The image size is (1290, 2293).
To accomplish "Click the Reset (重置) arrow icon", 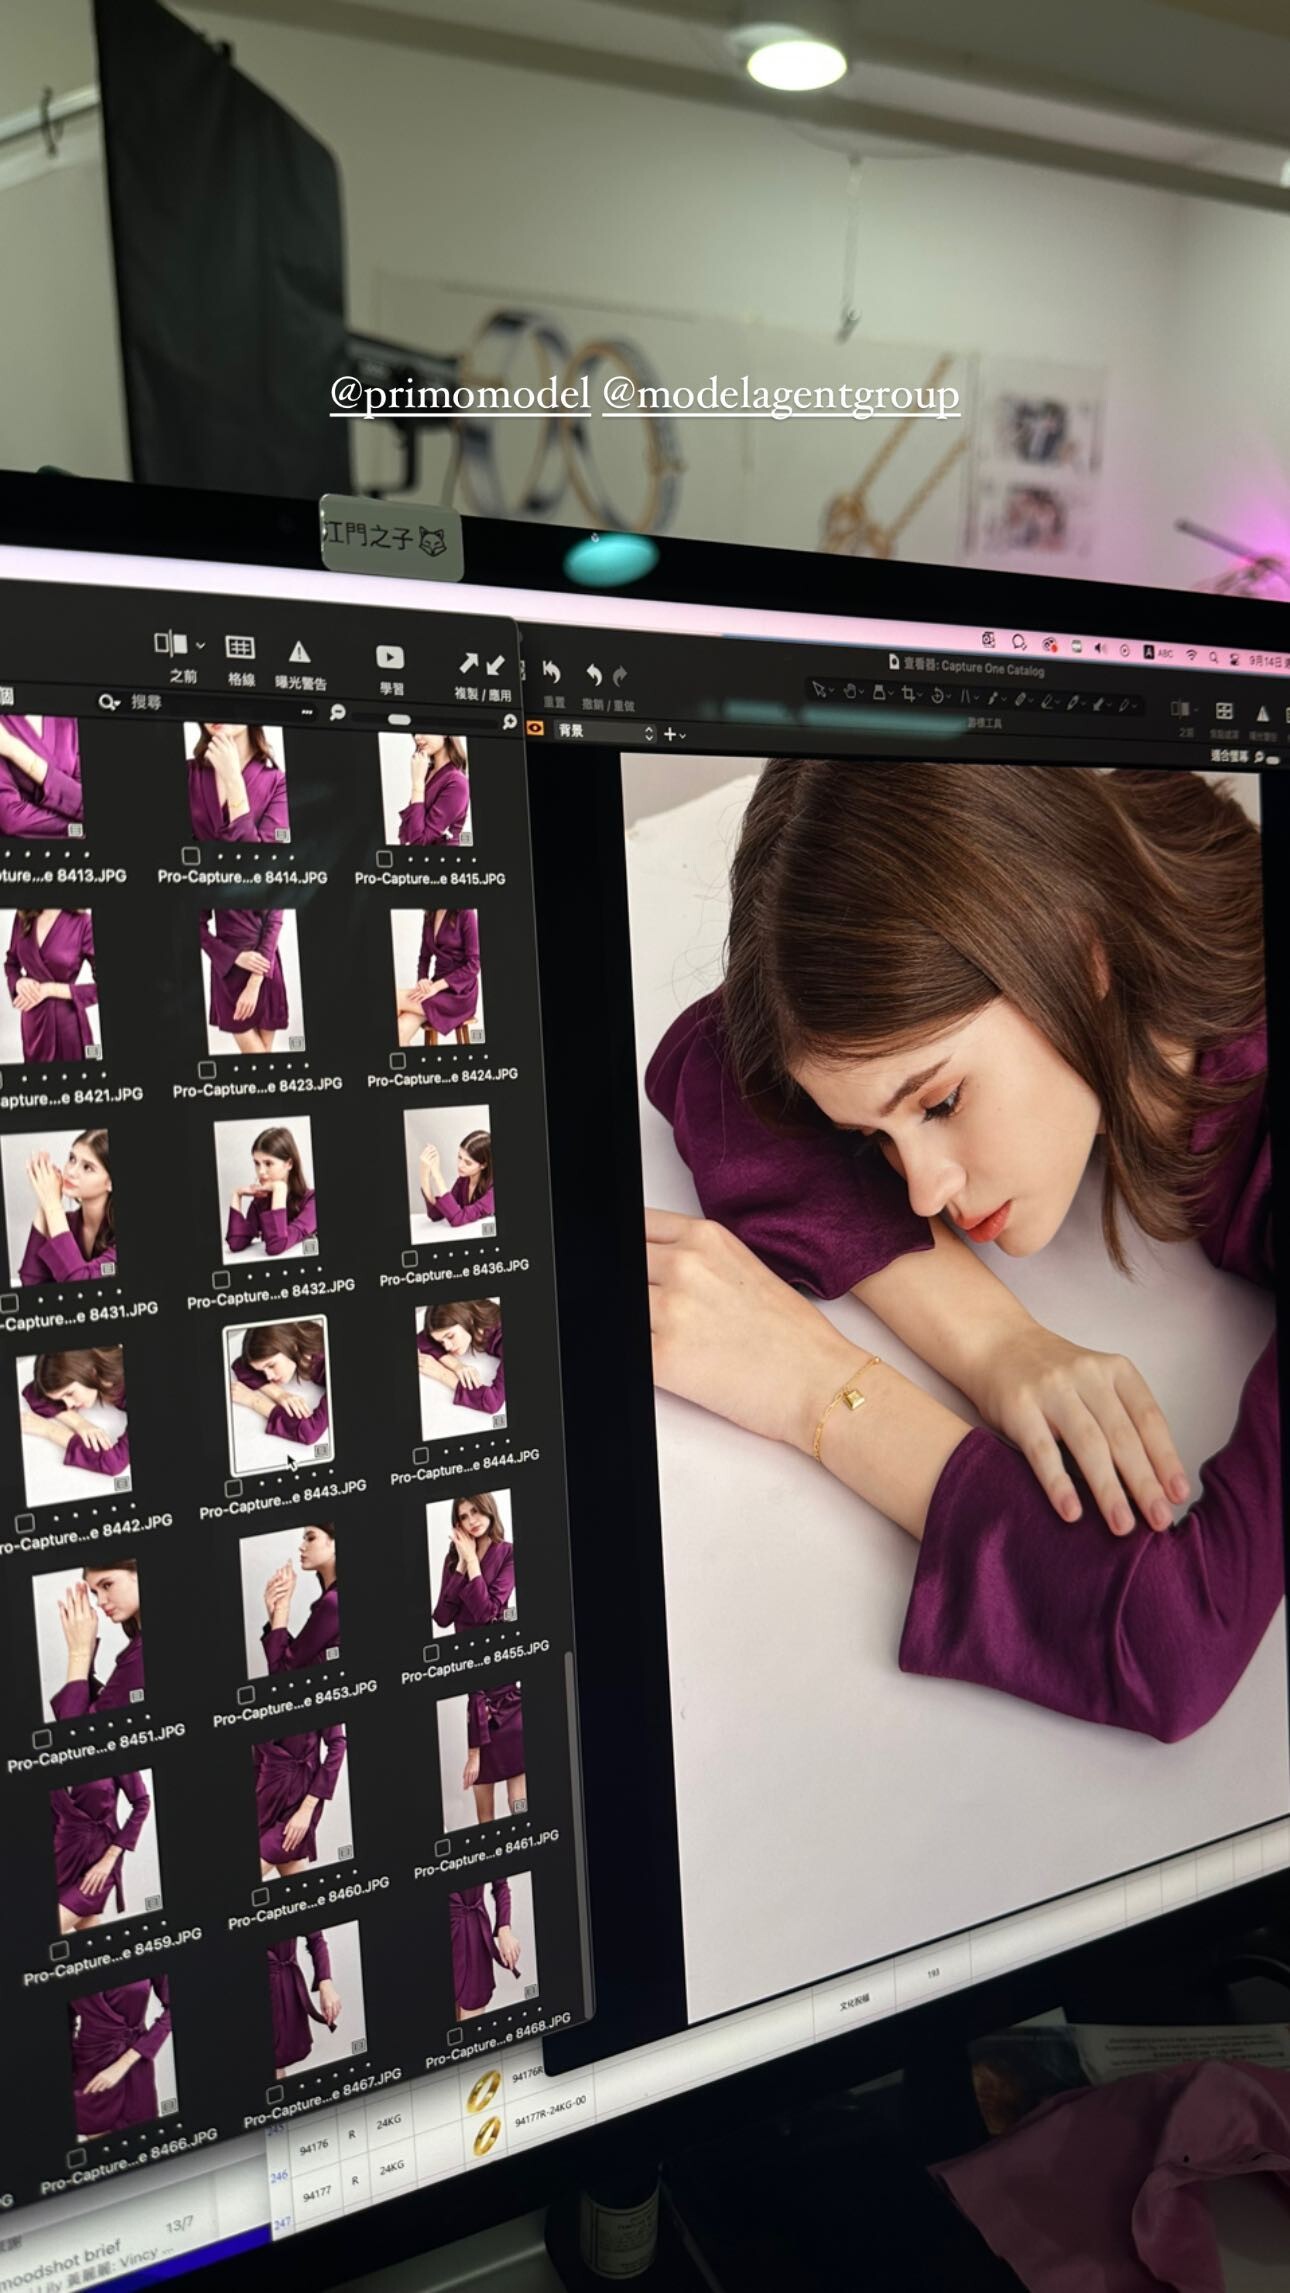I will [x=551, y=671].
